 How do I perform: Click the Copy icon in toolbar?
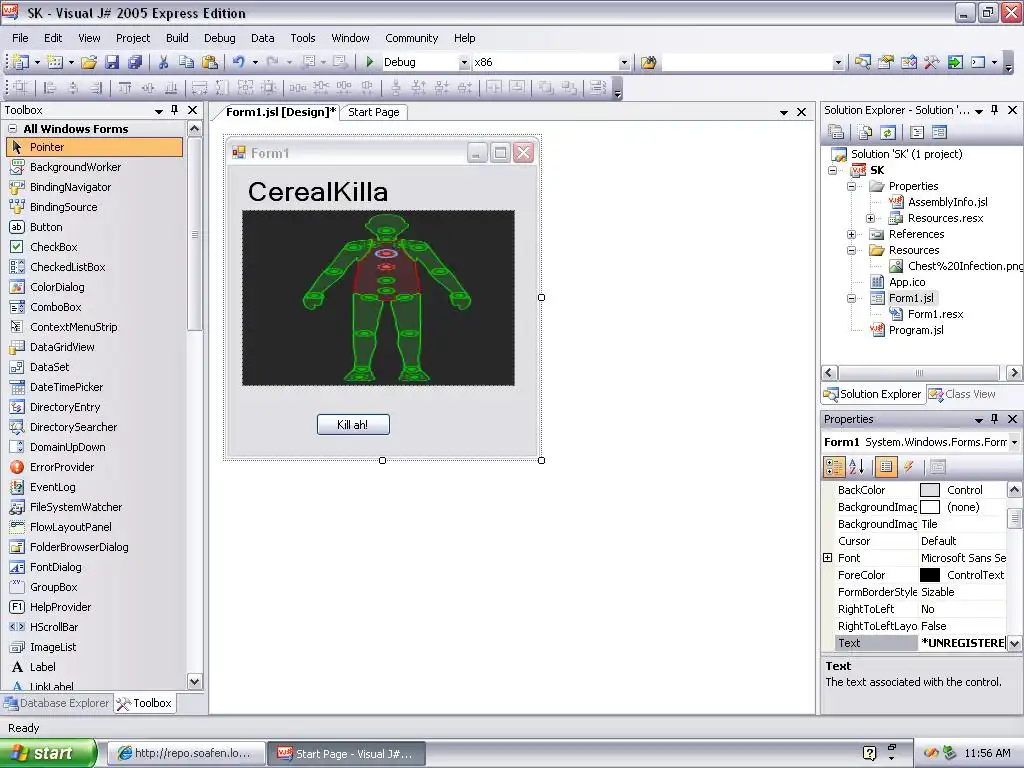[186, 62]
